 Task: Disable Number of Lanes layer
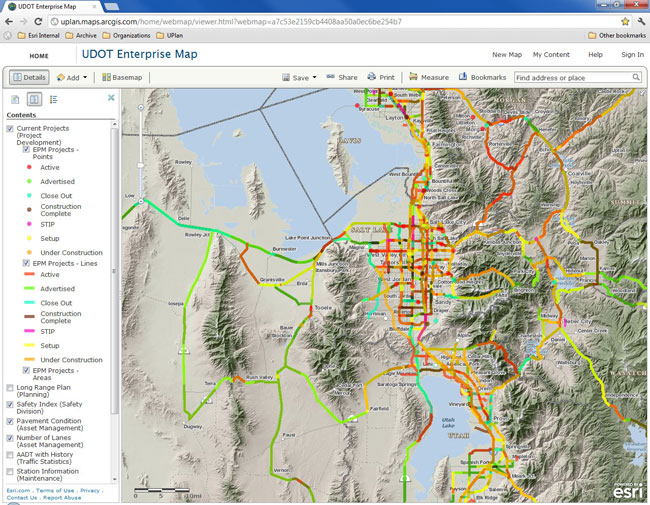click(x=10, y=438)
